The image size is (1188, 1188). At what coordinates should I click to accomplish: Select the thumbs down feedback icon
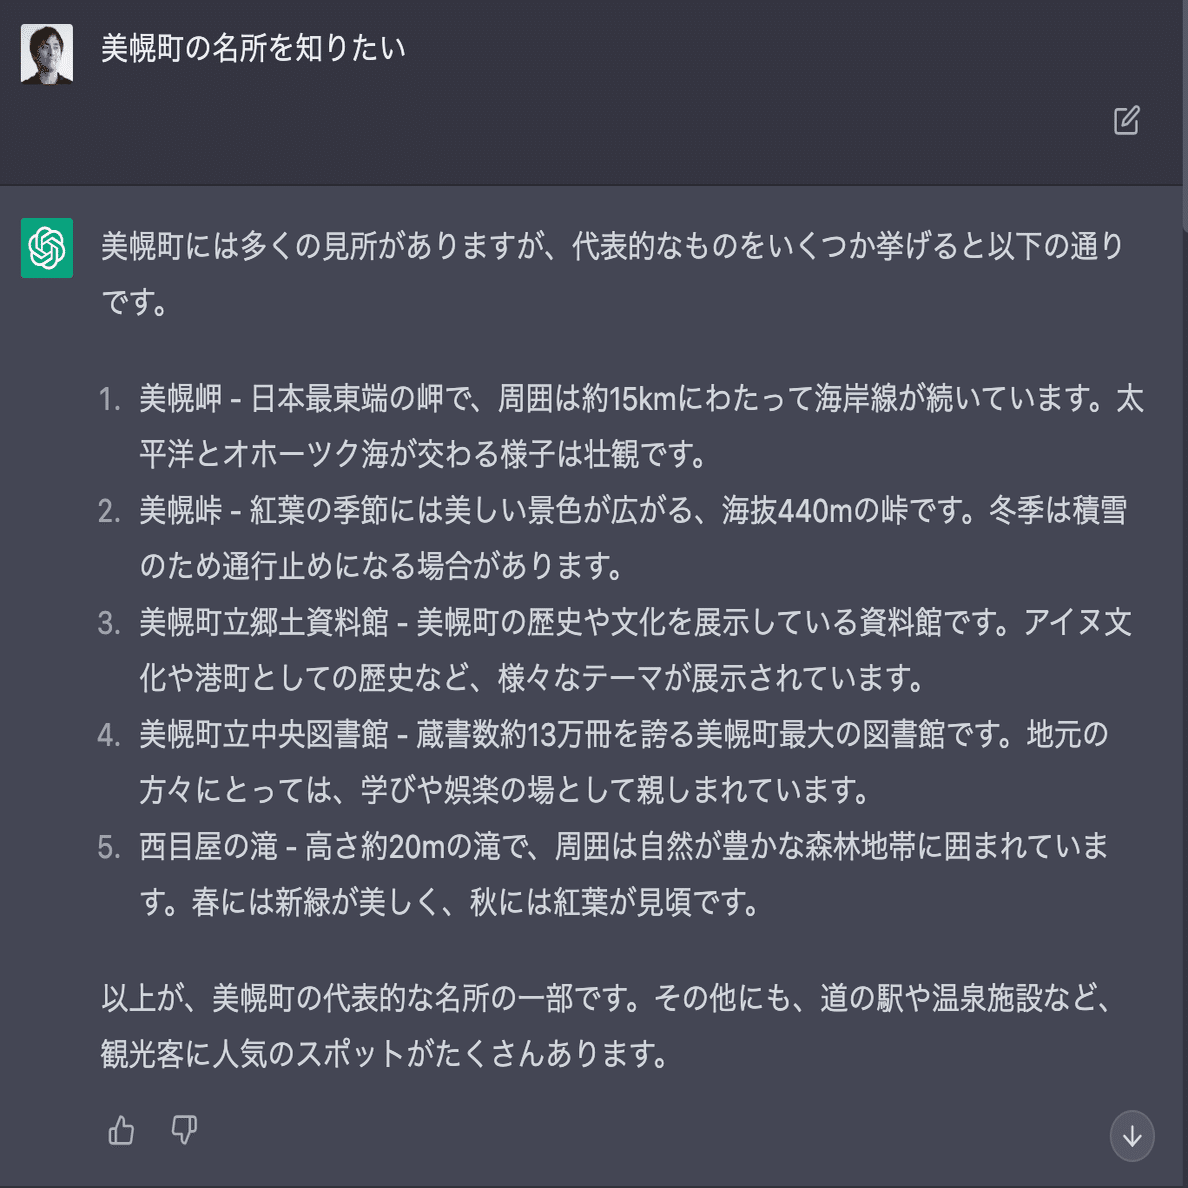(x=184, y=1129)
